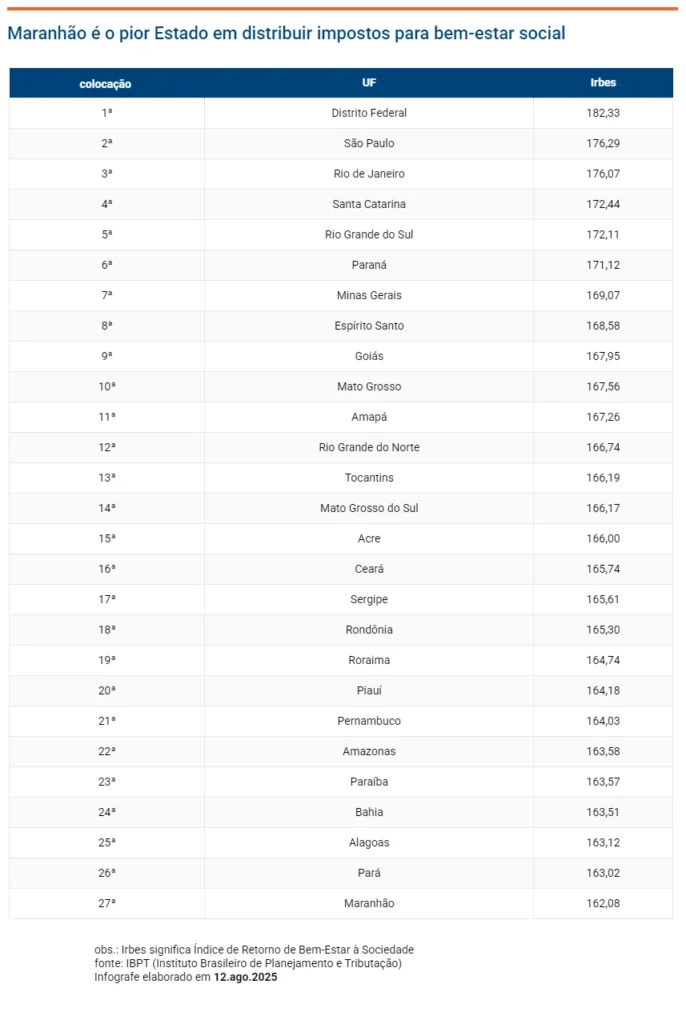Click the Irbes value 168,58
Screen dimensions: 686x1024
pyautogui.click(x=603, y=326)
